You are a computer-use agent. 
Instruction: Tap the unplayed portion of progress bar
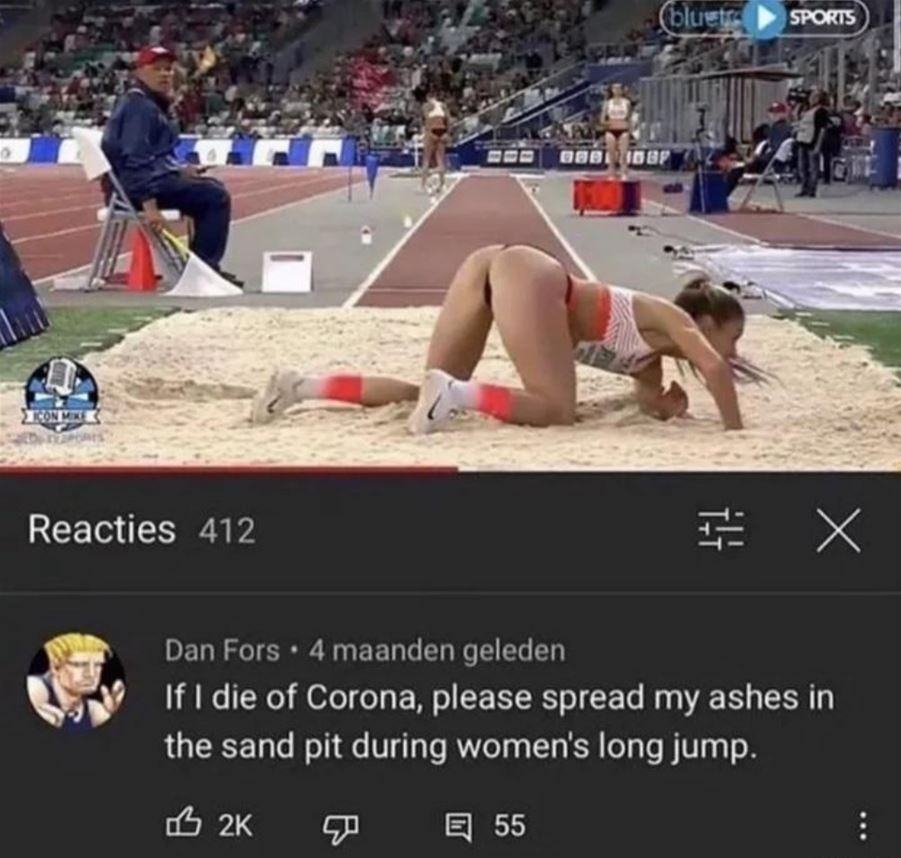pos(679,470)
